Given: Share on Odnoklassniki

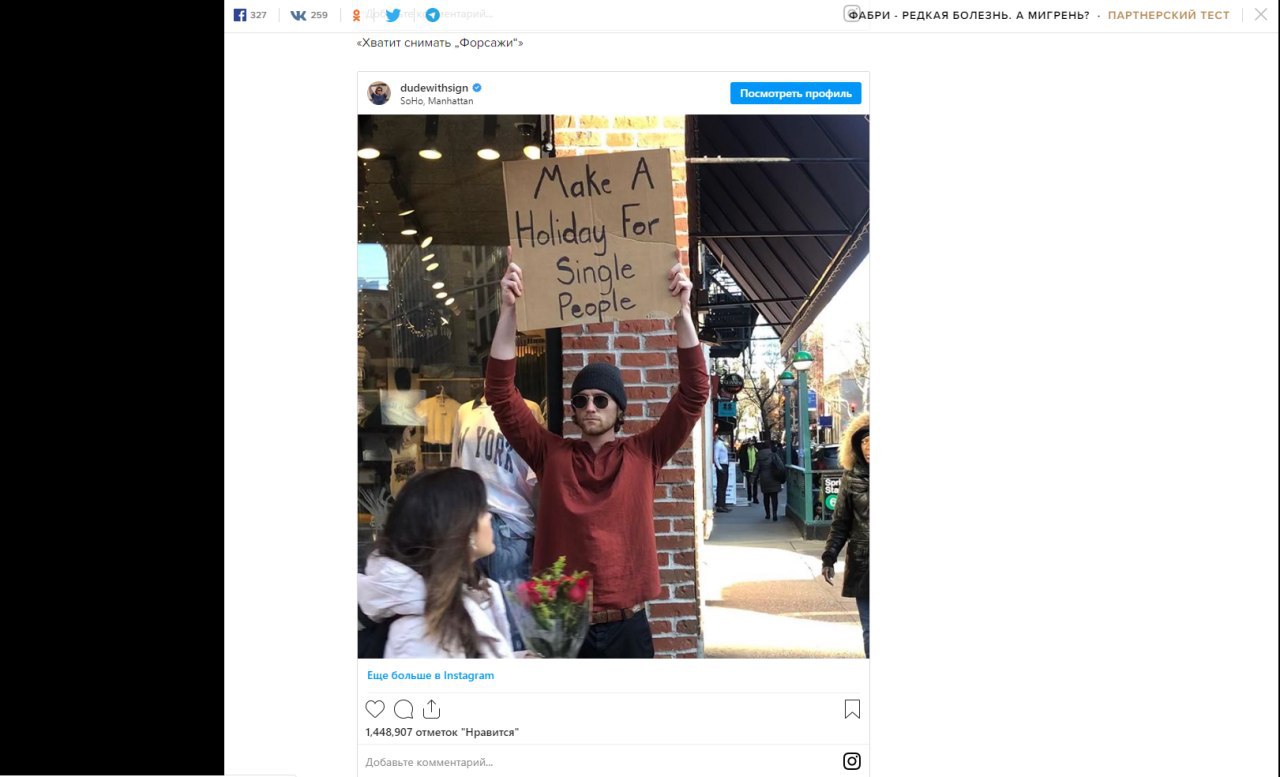Looking at the screenshot, I should coord(357,15).
